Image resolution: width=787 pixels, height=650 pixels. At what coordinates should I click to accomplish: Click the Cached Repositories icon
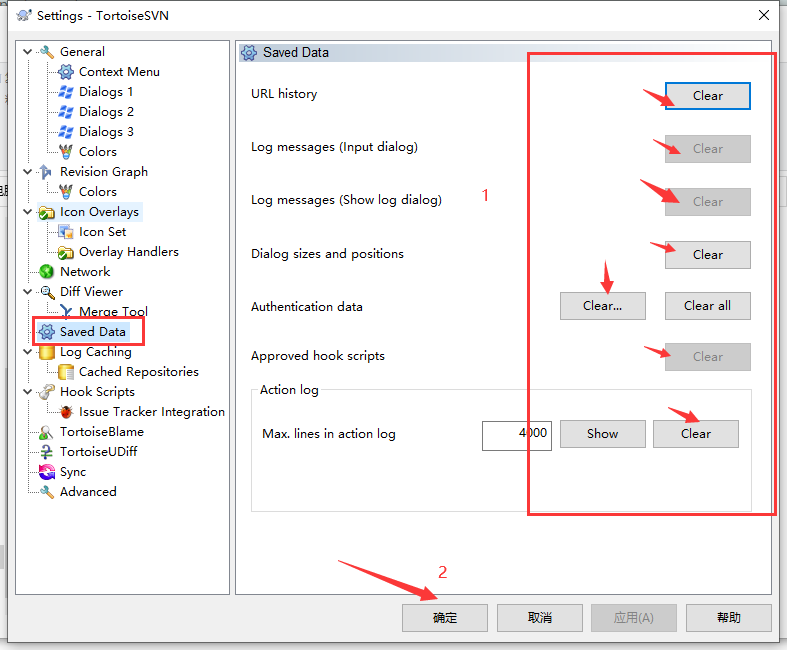coord(66,372)
